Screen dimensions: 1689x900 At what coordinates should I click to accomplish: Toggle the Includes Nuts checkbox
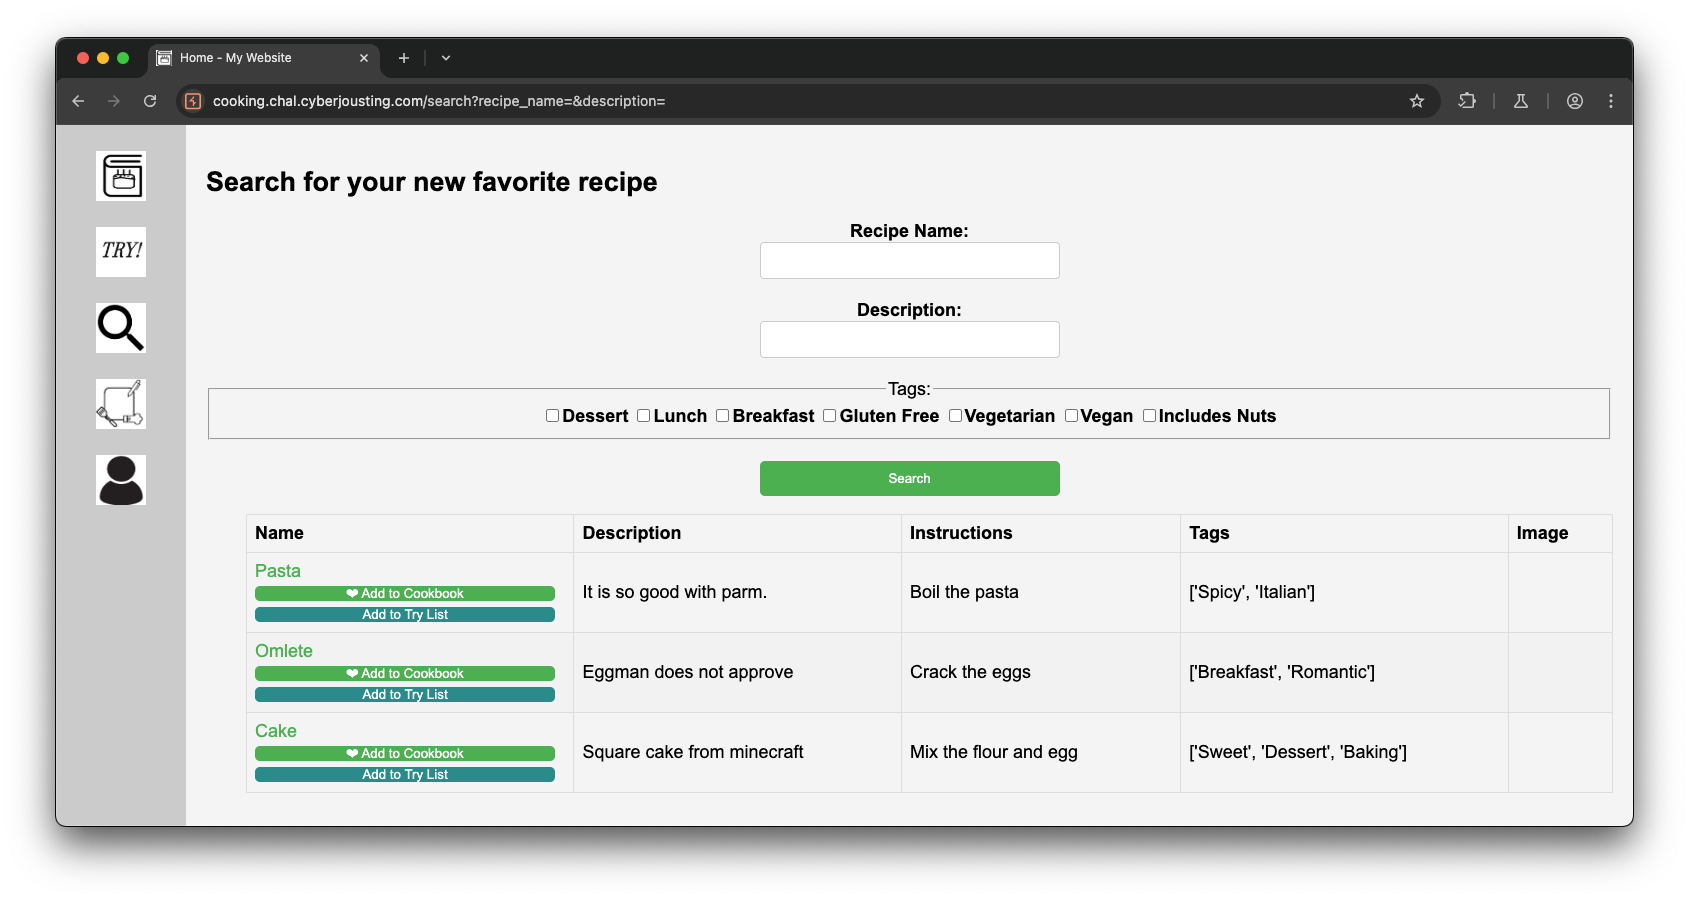[1149, 416]
